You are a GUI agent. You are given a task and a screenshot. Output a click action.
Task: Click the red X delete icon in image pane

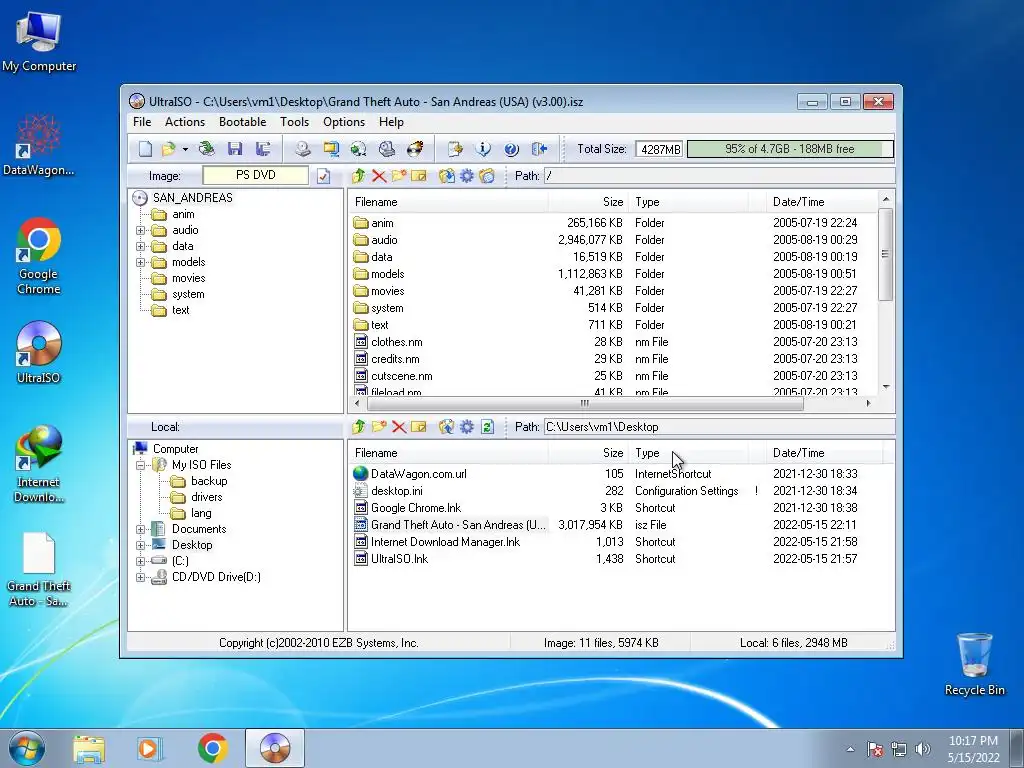point(379,176)
